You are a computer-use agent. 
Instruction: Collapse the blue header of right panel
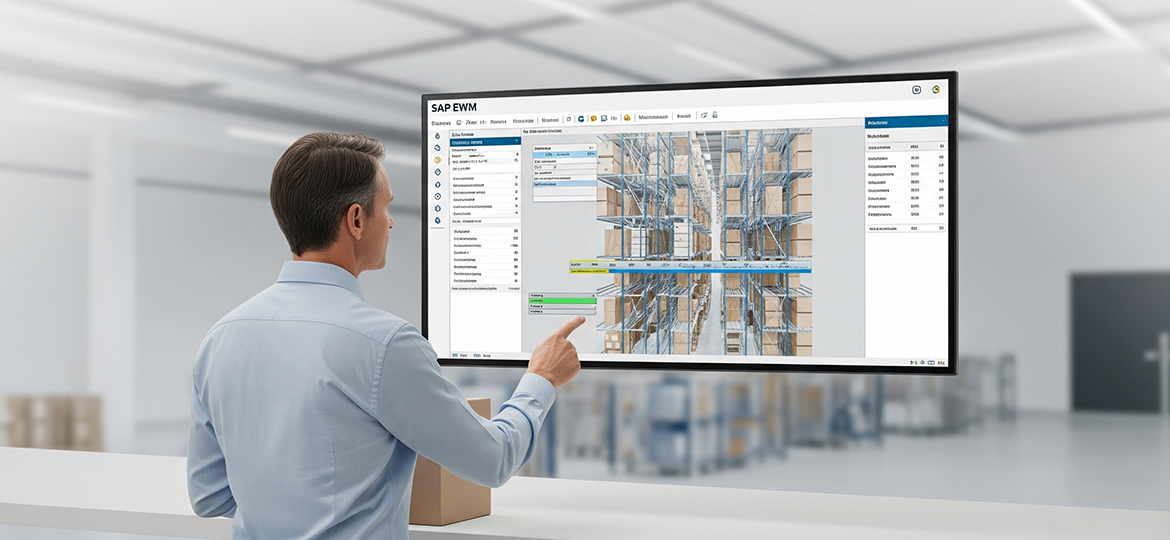(905, 122)
